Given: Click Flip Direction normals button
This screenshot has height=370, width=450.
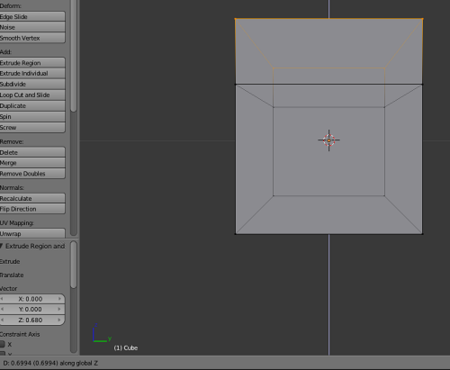Looking at the screenshot, I should [32, 209].
